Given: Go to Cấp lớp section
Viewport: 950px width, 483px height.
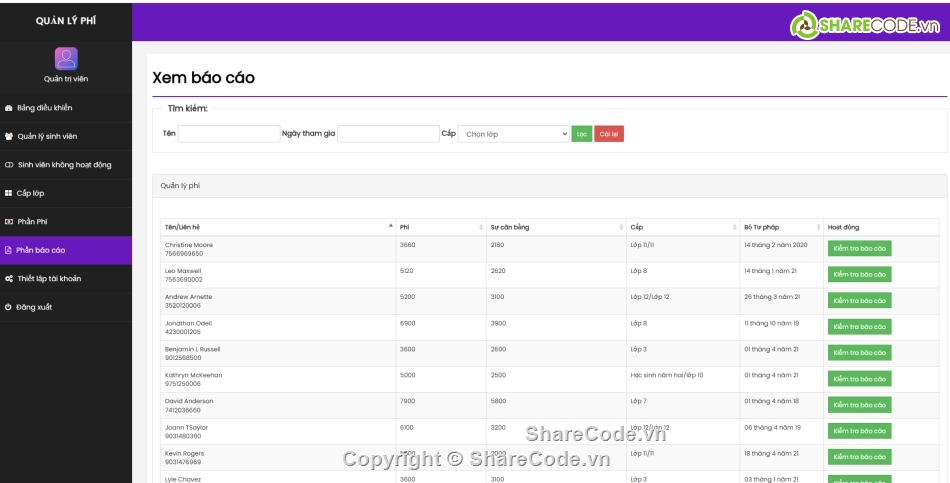Looking at the screenshot, I should (x=65, y=193).
